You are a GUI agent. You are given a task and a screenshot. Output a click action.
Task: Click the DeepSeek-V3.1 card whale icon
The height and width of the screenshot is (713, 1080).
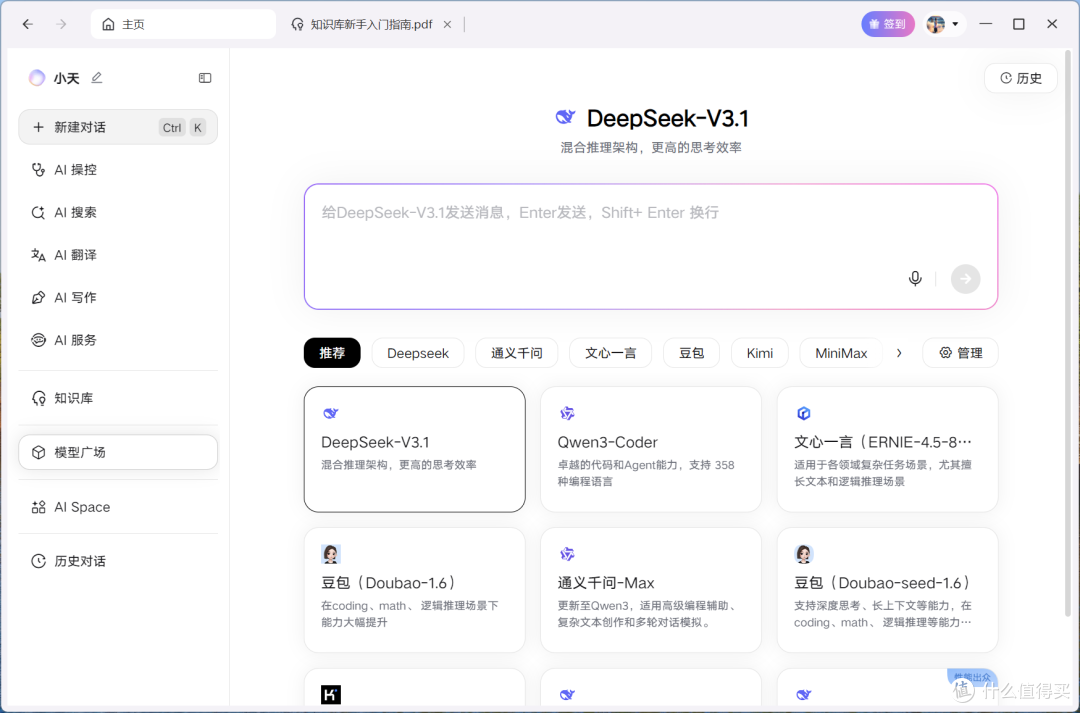pyautogui.click(x=331, y=413)
